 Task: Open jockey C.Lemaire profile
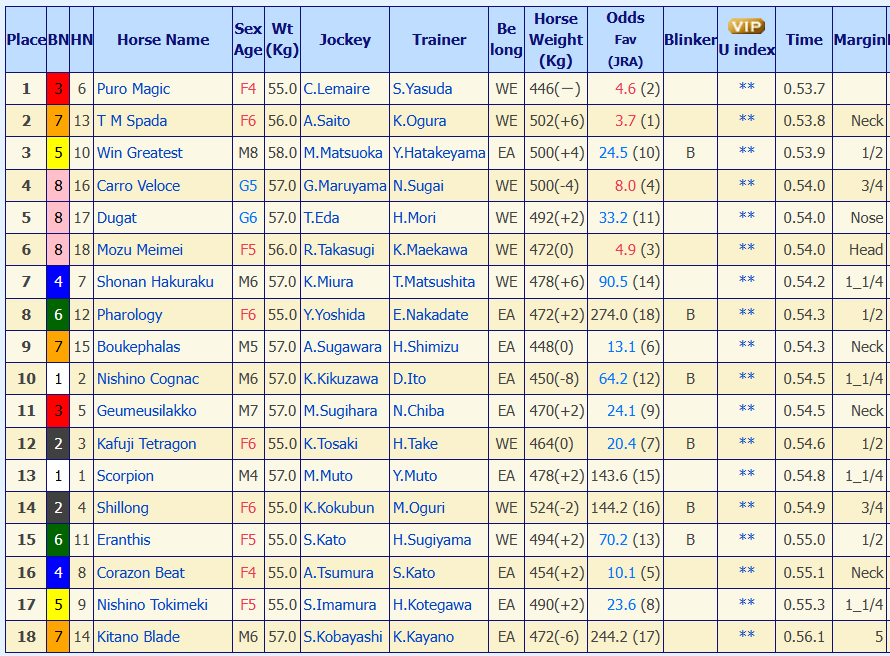pos(336,89)
